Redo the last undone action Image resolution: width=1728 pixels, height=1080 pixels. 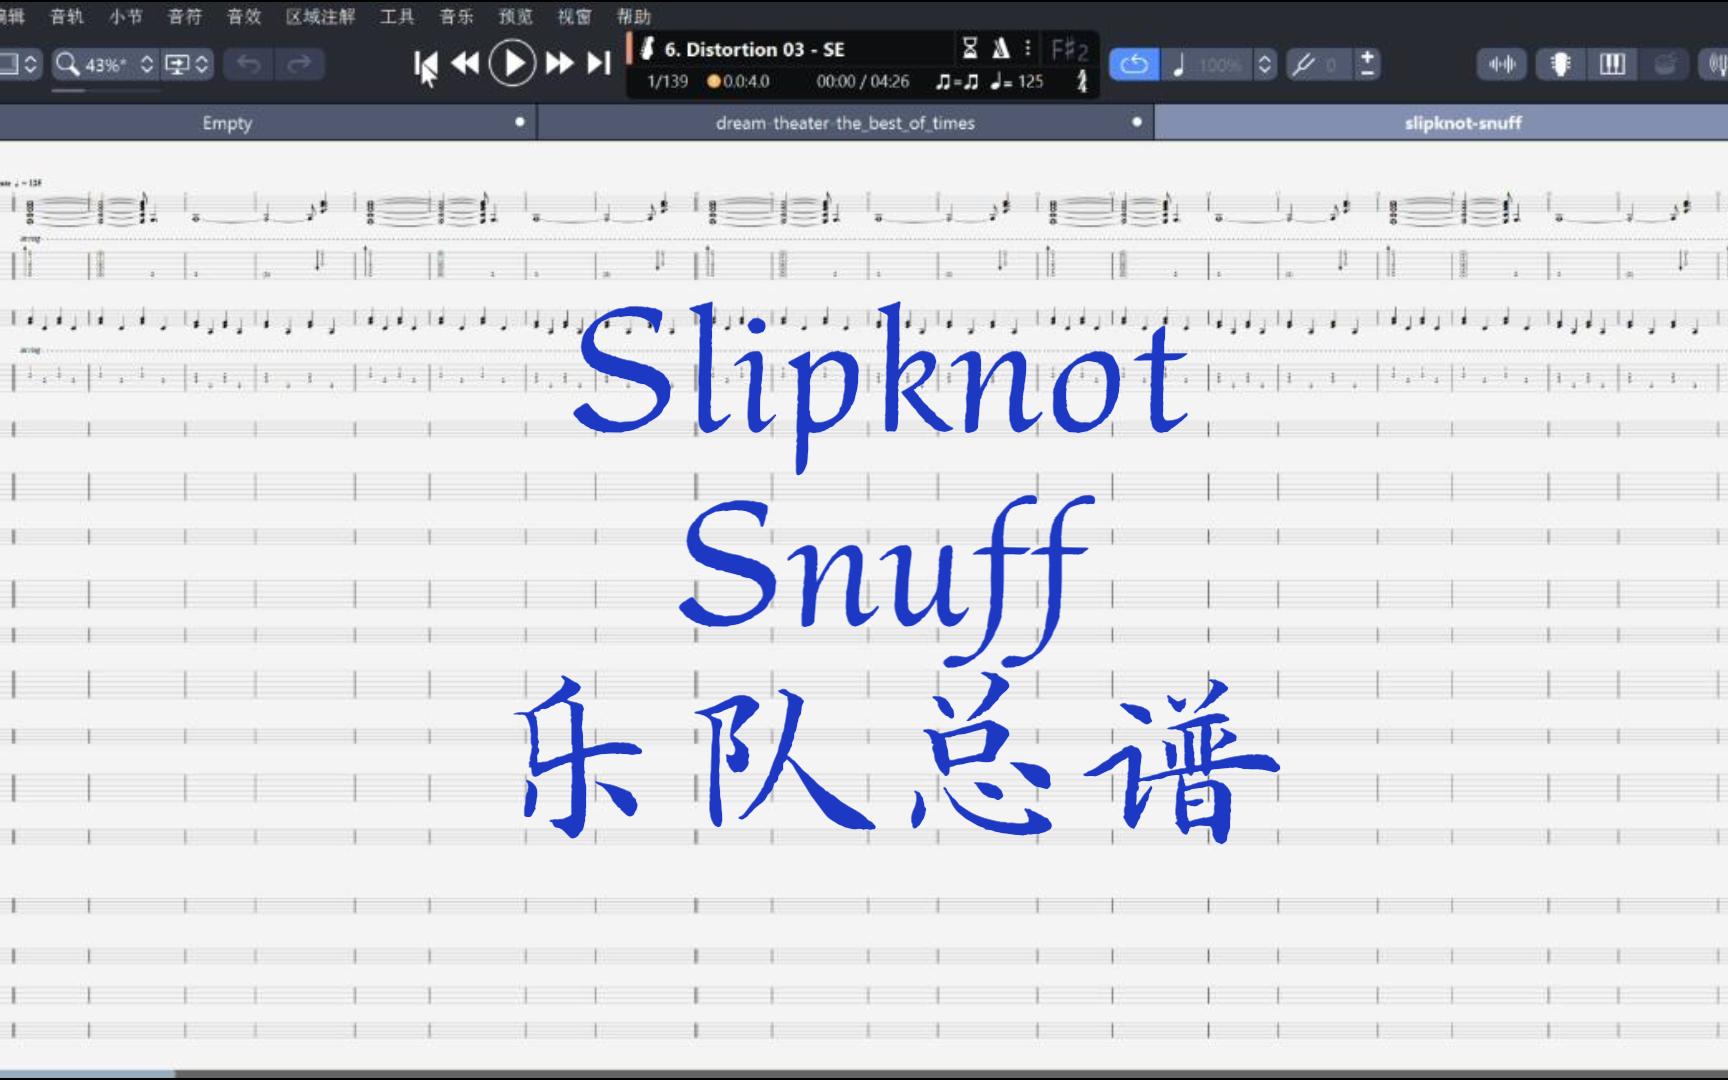click(x=298, y=64)
